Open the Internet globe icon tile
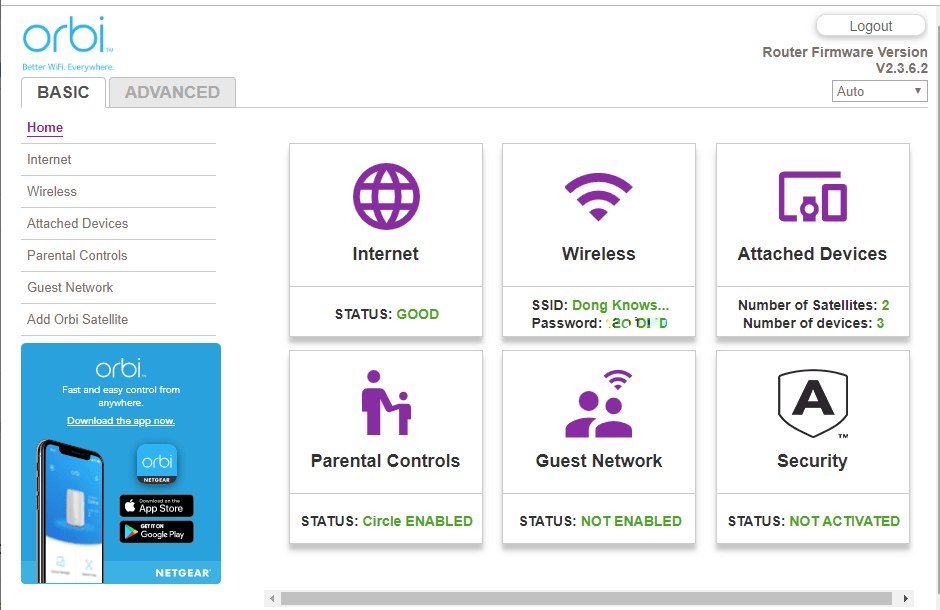This screenshot has width=940, height=610. click(x=386, y=196)
